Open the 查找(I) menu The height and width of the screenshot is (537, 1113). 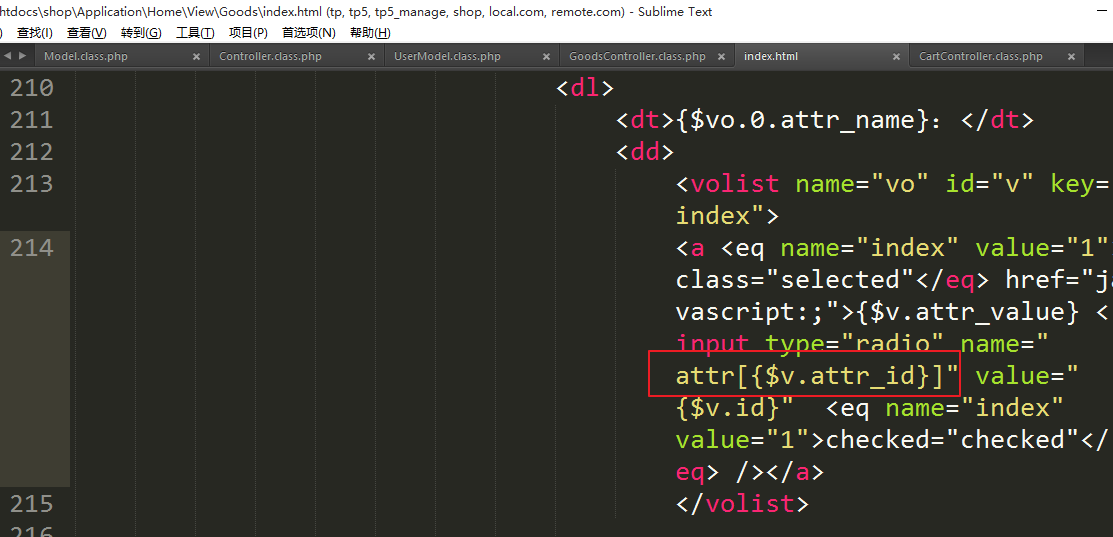[x=34, y=33]
